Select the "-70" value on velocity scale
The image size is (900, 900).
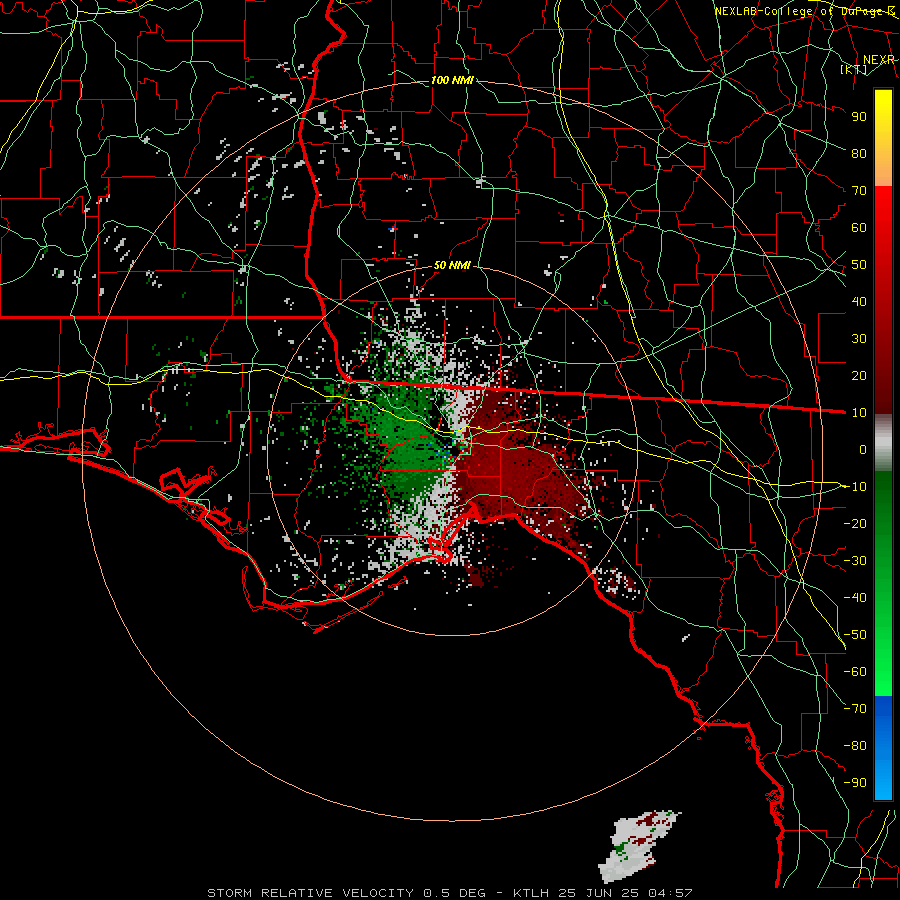855,709
